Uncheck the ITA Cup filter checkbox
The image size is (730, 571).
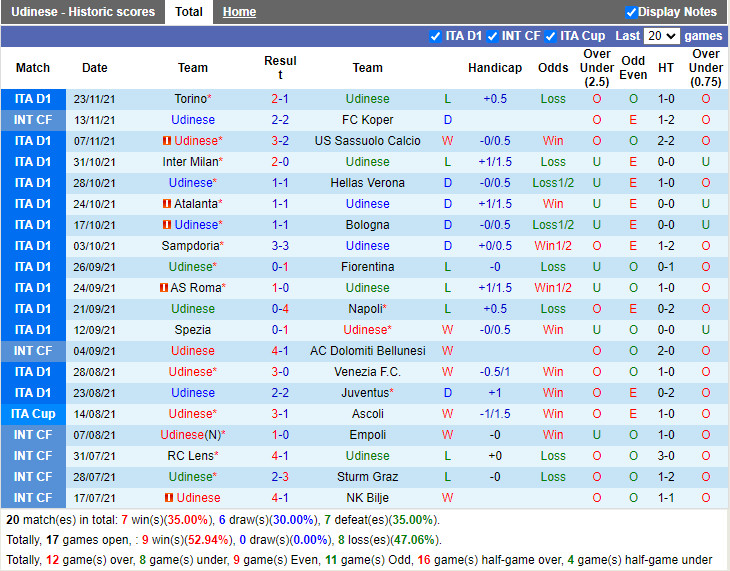(x=550, y=36)
